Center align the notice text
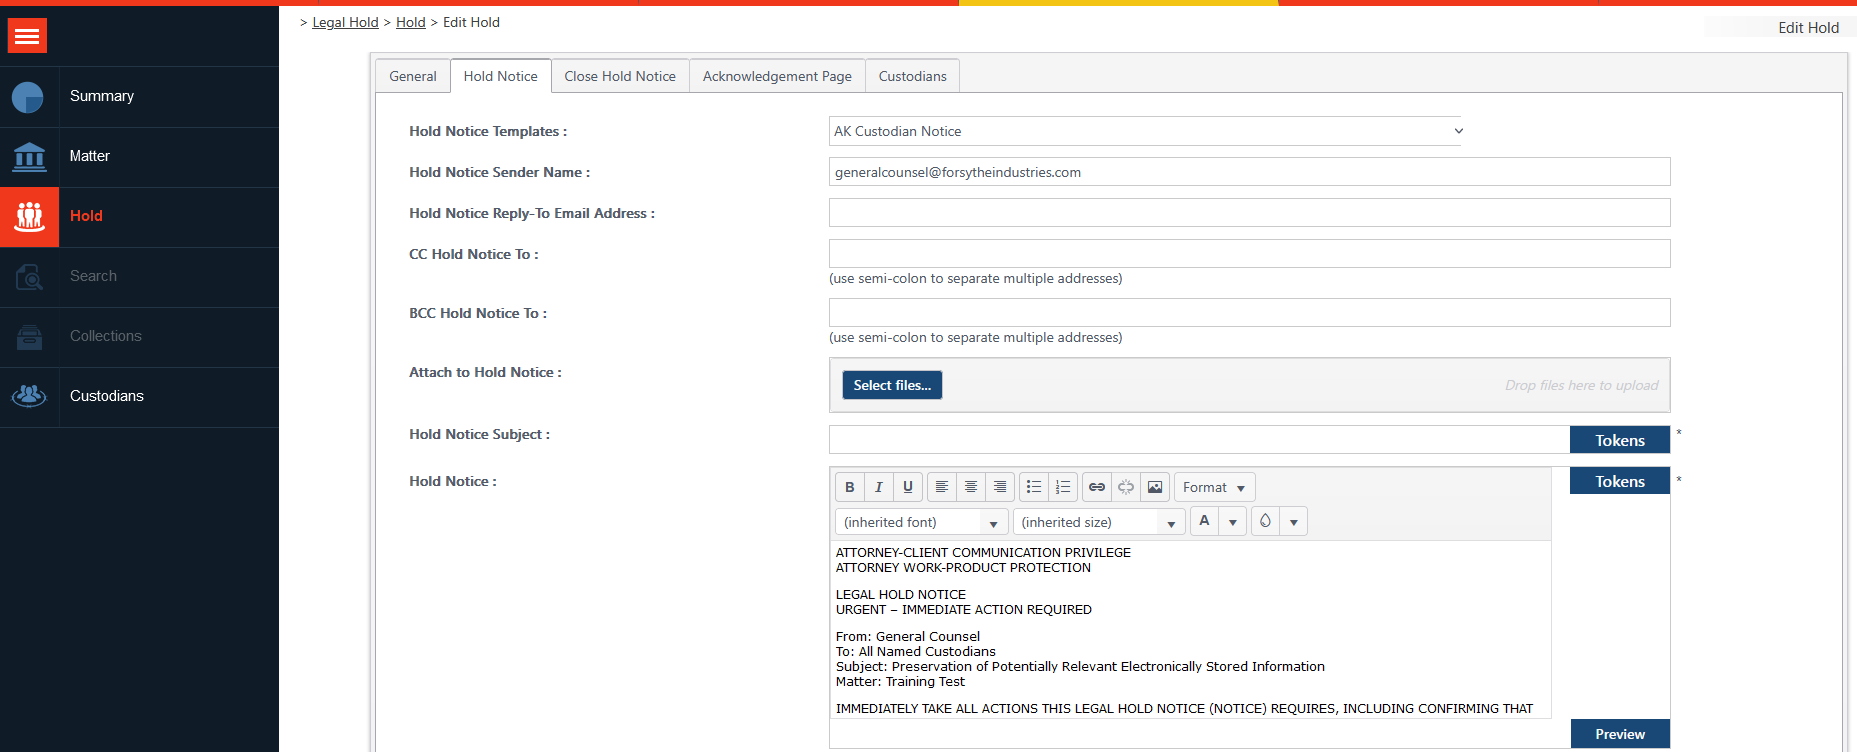Image resolution: width=1857 pixels, height=752 pixels. point(970,487)
